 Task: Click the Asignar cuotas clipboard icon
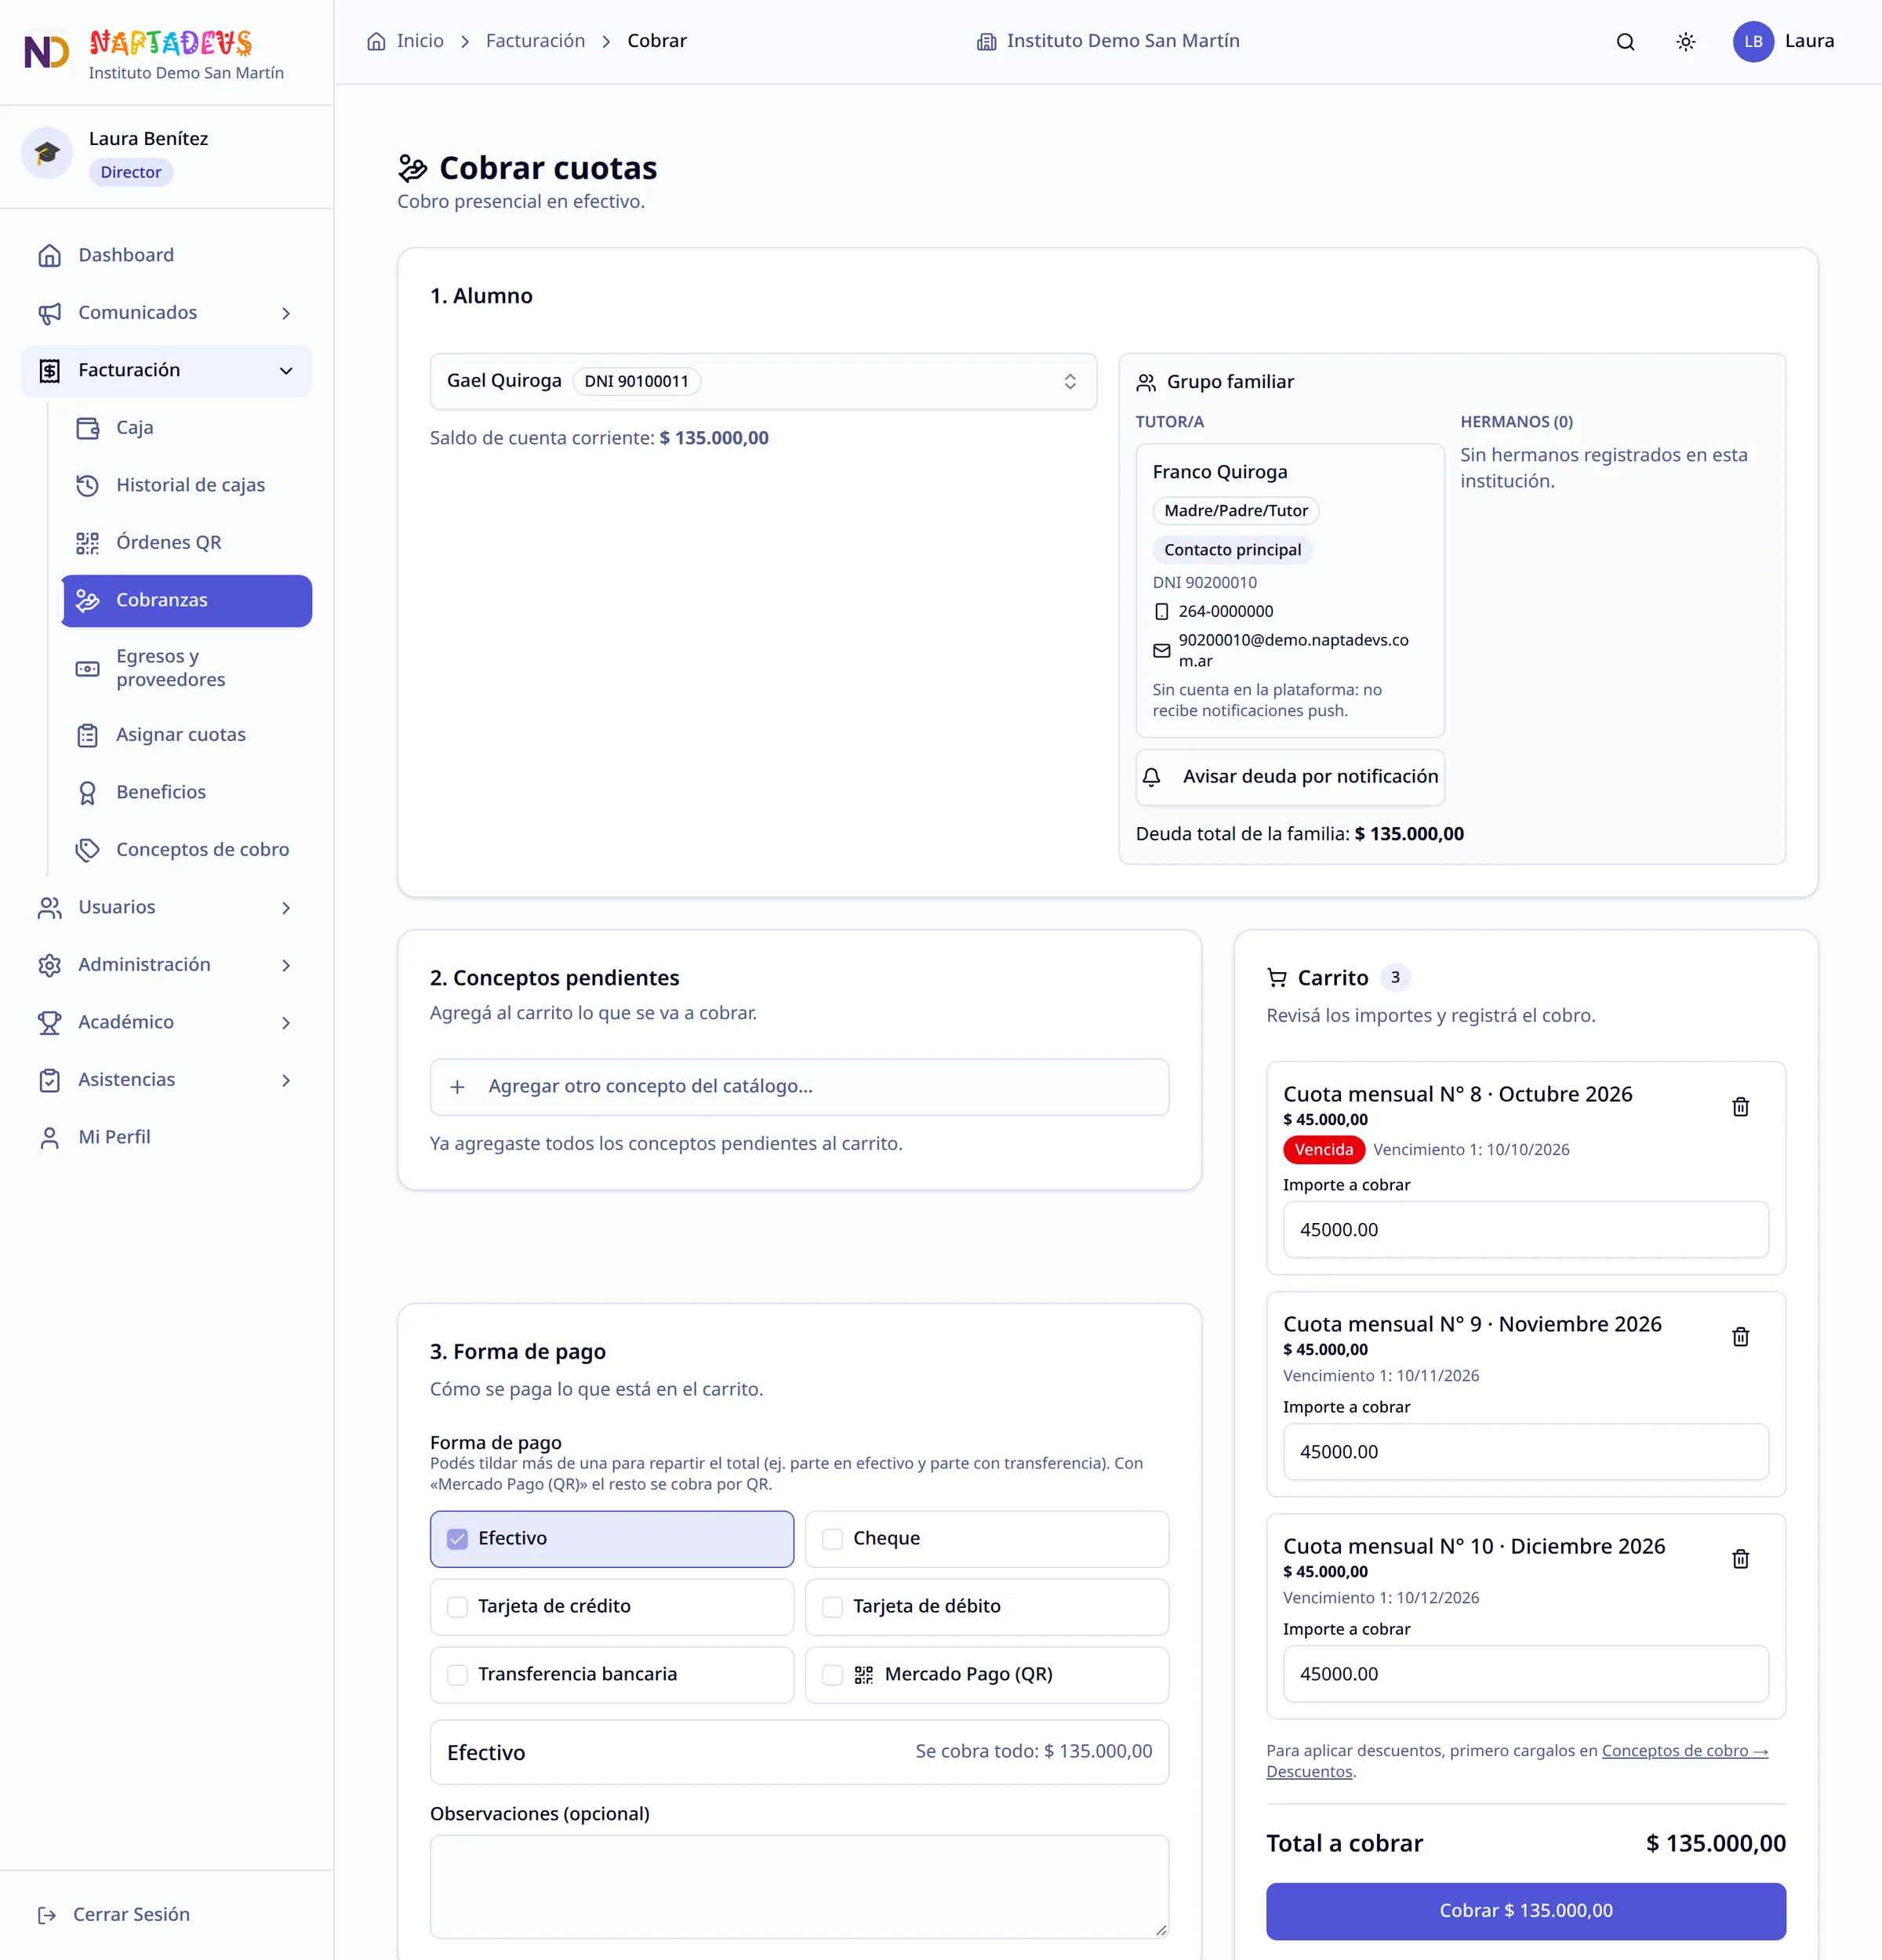tap(88, 735)
